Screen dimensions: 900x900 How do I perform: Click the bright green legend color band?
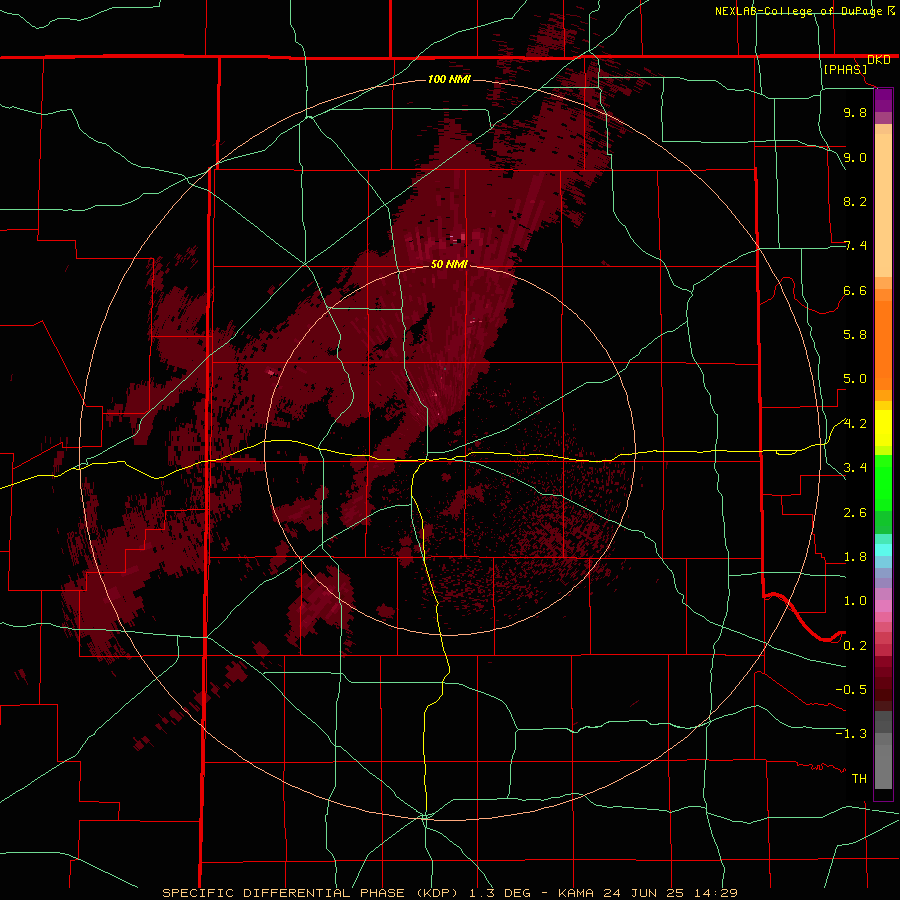[883, 482]
